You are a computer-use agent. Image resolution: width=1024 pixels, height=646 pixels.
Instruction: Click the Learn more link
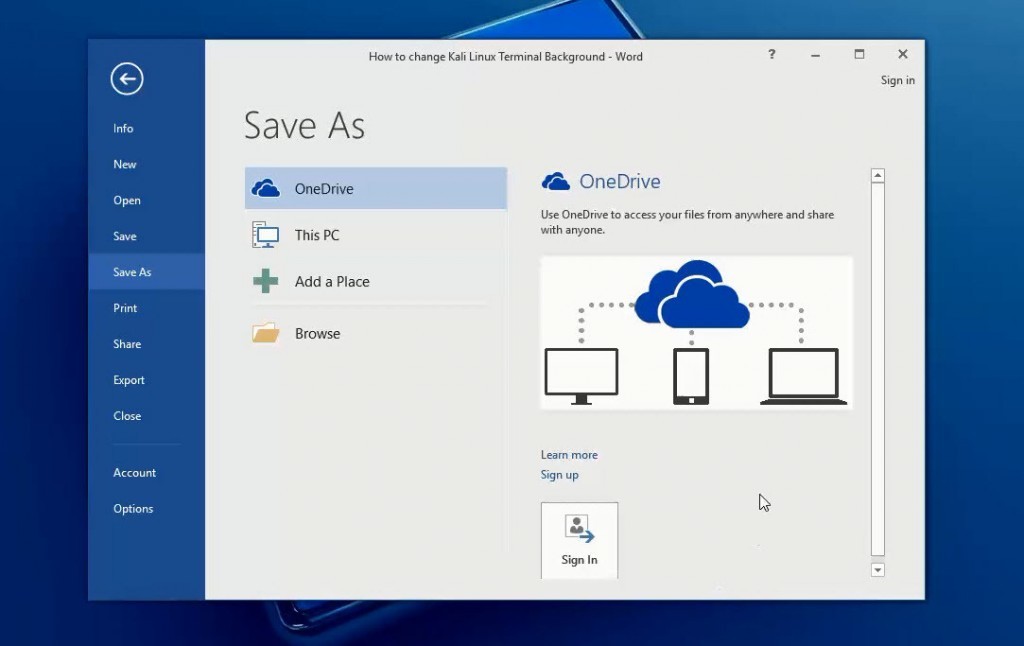pyautogui.click(x=569, y=454)
